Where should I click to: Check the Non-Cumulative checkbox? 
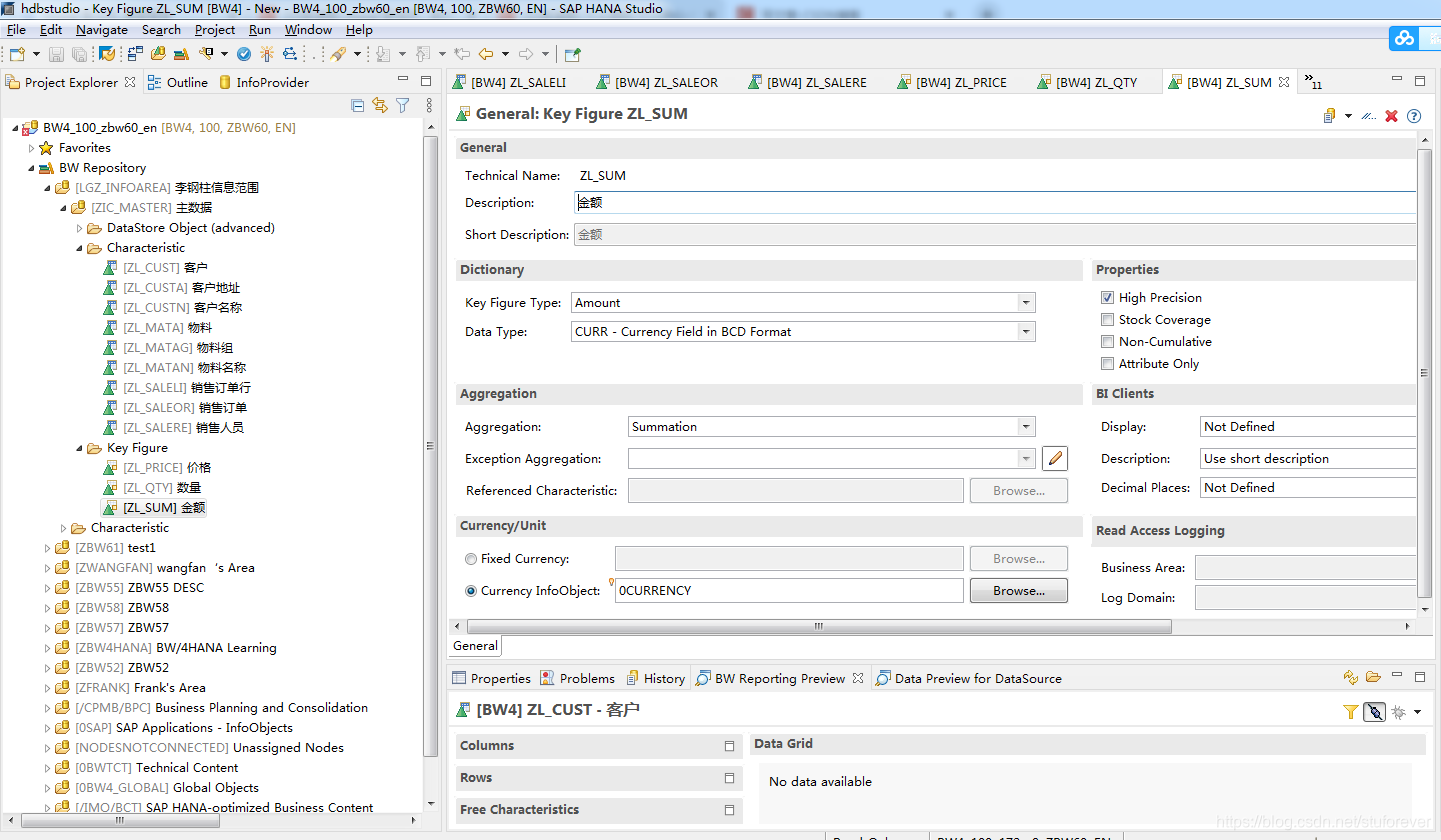[1107, 341]
